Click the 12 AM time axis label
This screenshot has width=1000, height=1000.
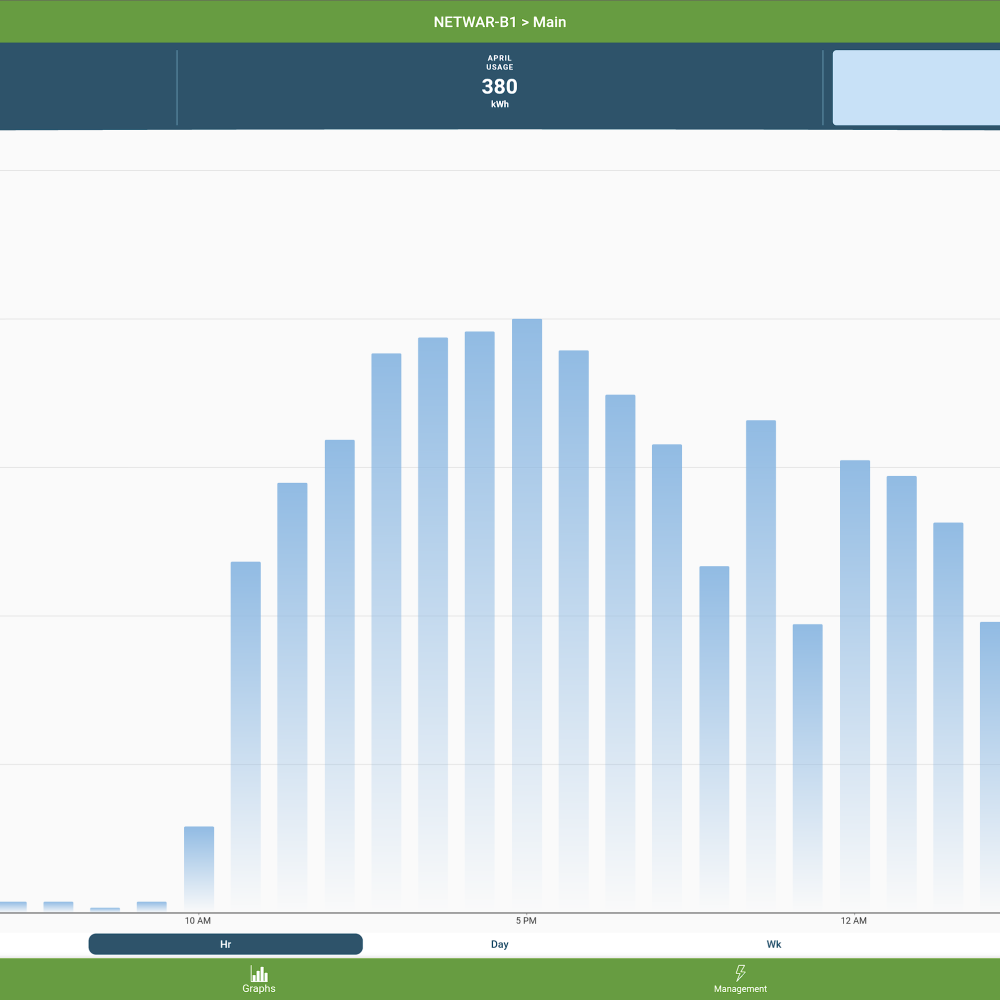tap(853, 920)
